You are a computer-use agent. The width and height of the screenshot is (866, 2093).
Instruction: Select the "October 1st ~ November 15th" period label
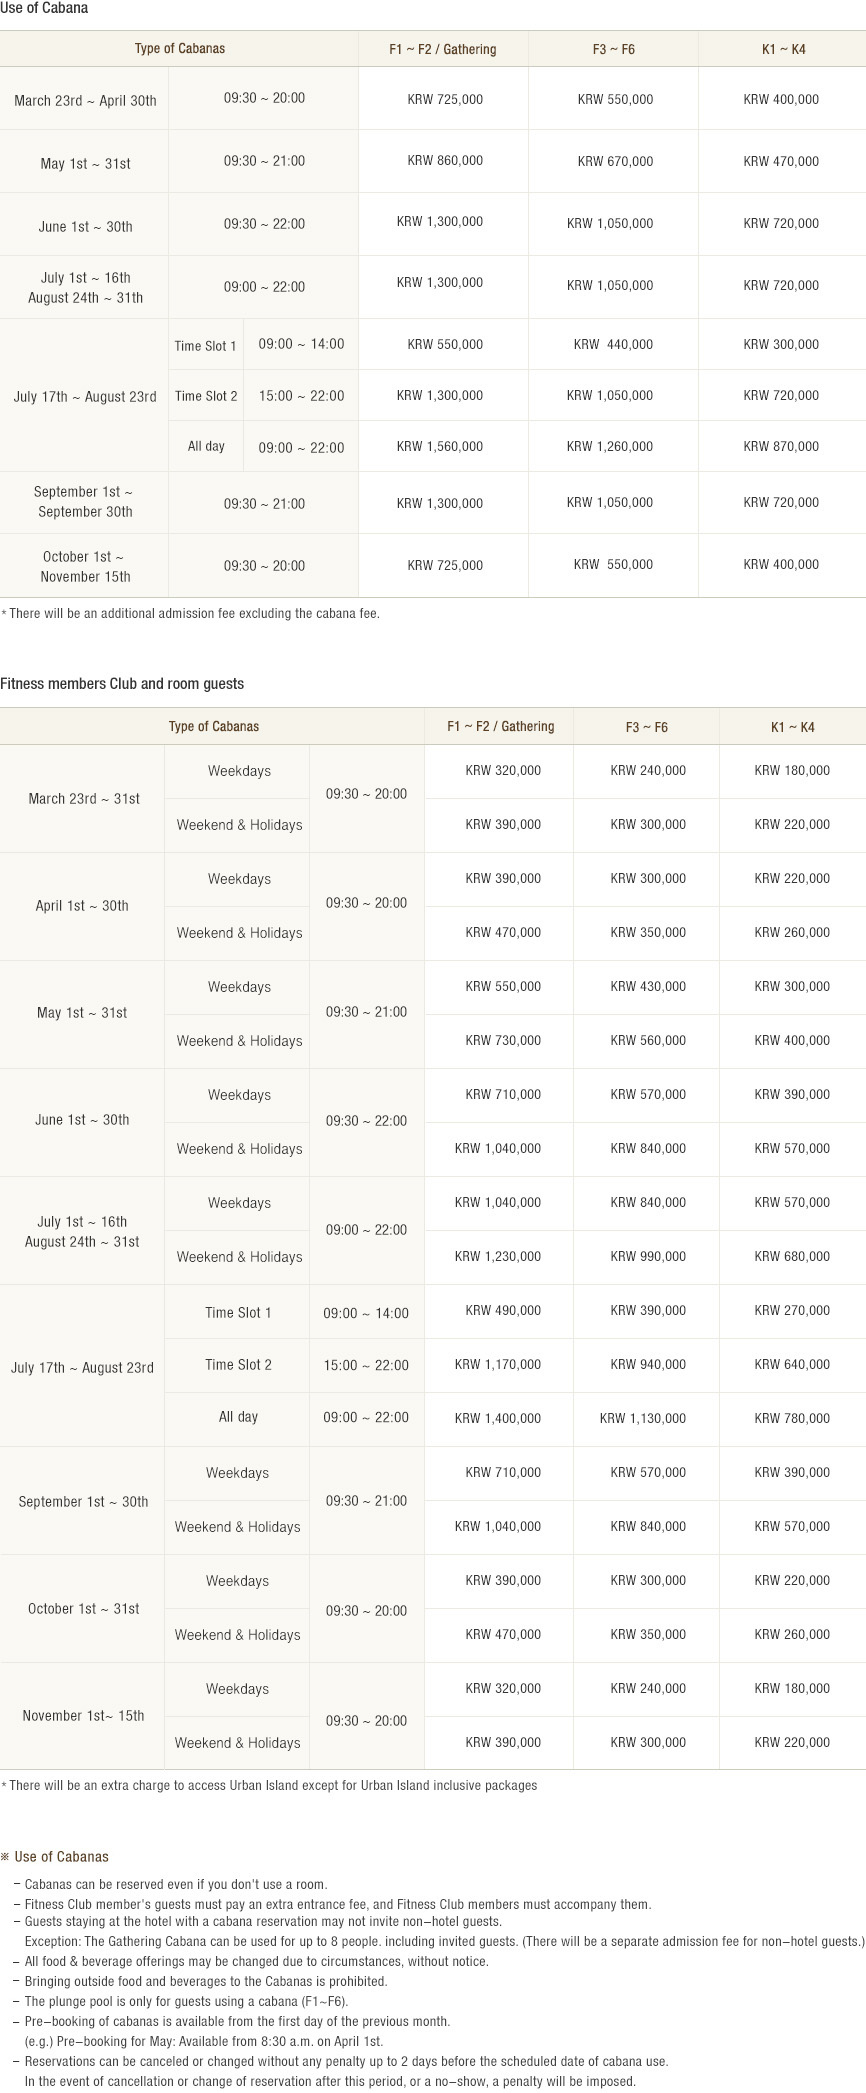coord(85,566)
